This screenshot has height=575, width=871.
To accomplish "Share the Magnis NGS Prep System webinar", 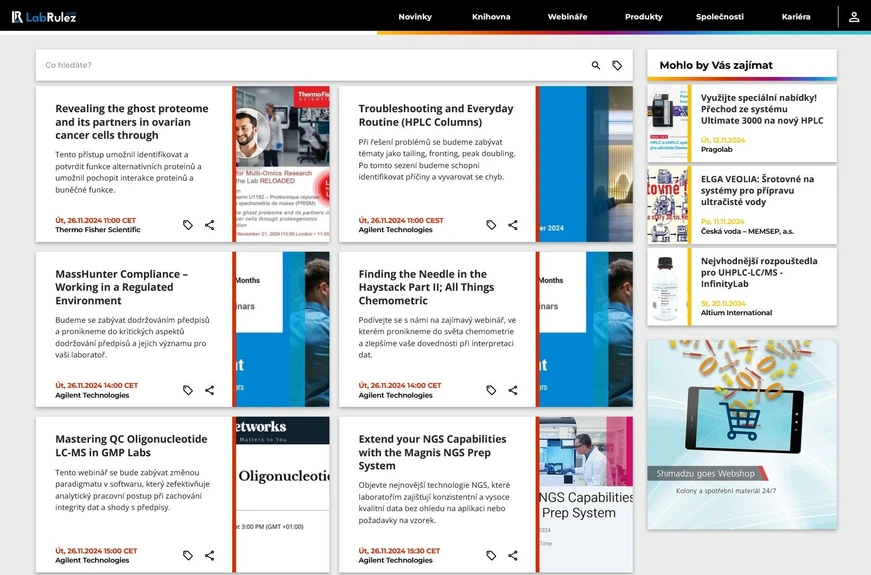I will 513,555.
